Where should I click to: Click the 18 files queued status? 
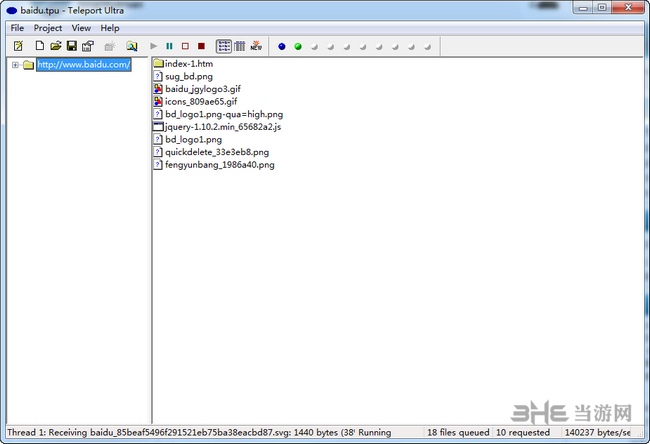pyautogui.click(x=458, y=432)
